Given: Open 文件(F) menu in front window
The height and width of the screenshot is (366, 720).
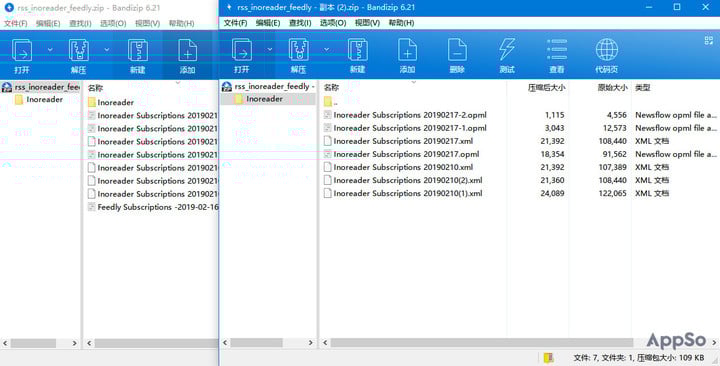Looking at the screenshot, I should [235, 23].
